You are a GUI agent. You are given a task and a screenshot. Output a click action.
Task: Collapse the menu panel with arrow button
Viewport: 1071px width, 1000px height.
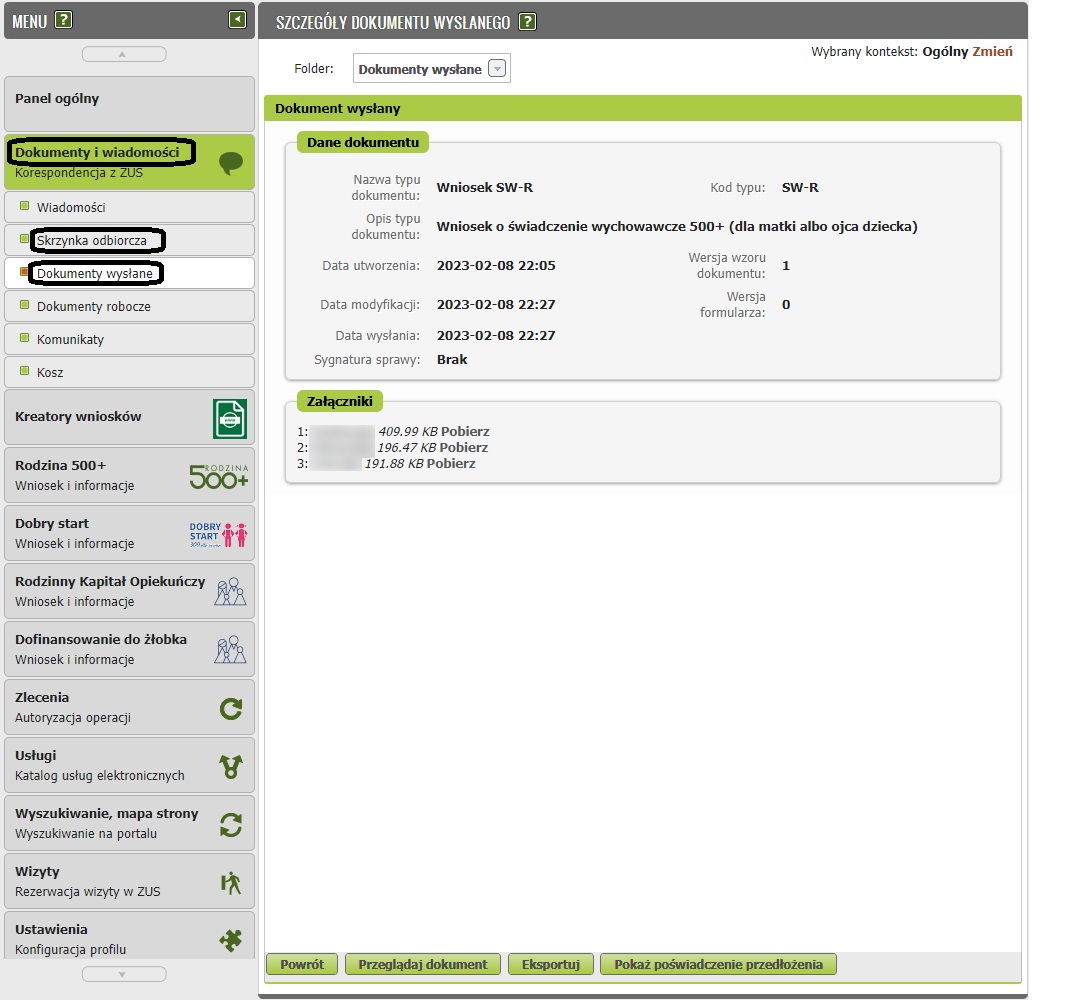point(237,19)
